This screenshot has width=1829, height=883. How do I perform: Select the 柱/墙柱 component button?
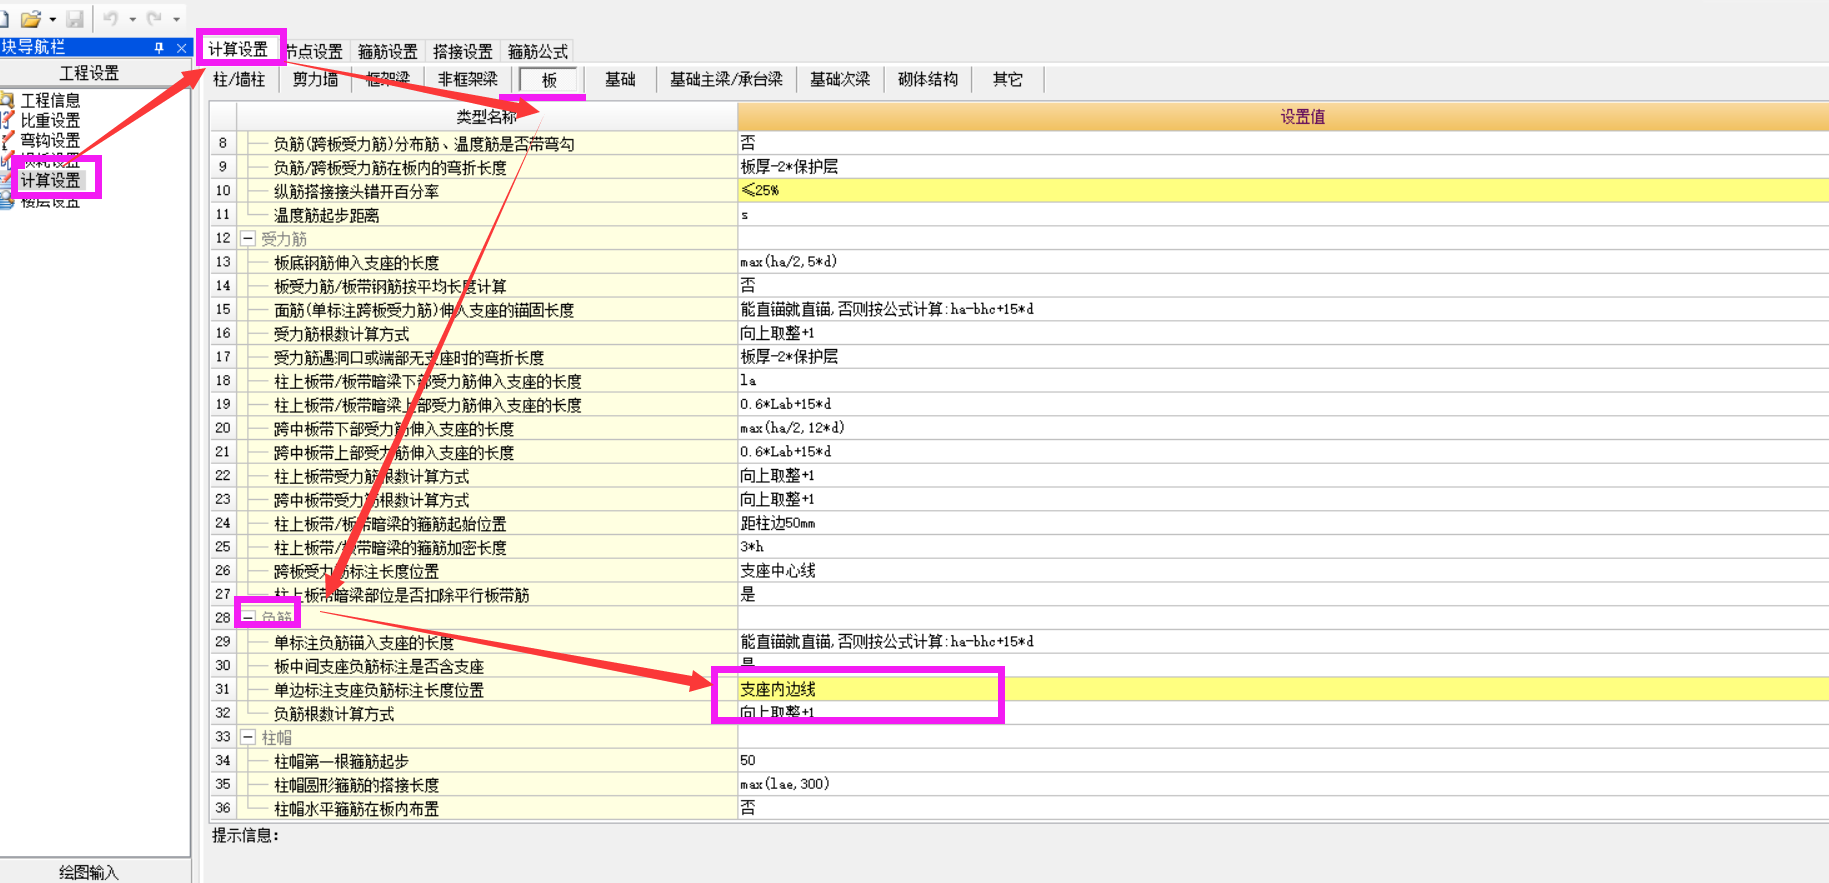pyautogui.click(x=239, y=79)
